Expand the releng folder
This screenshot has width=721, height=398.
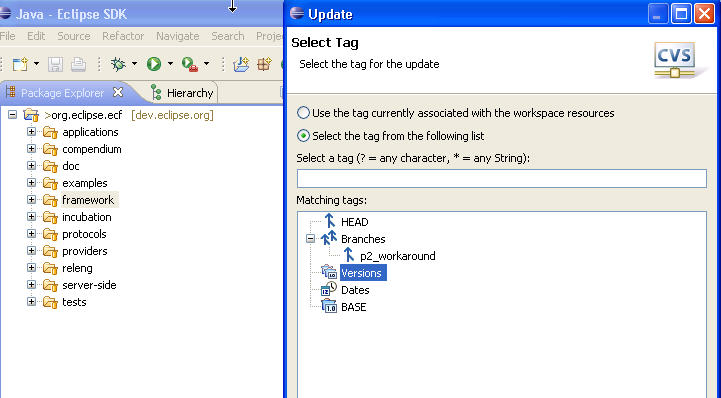(31, 268)
